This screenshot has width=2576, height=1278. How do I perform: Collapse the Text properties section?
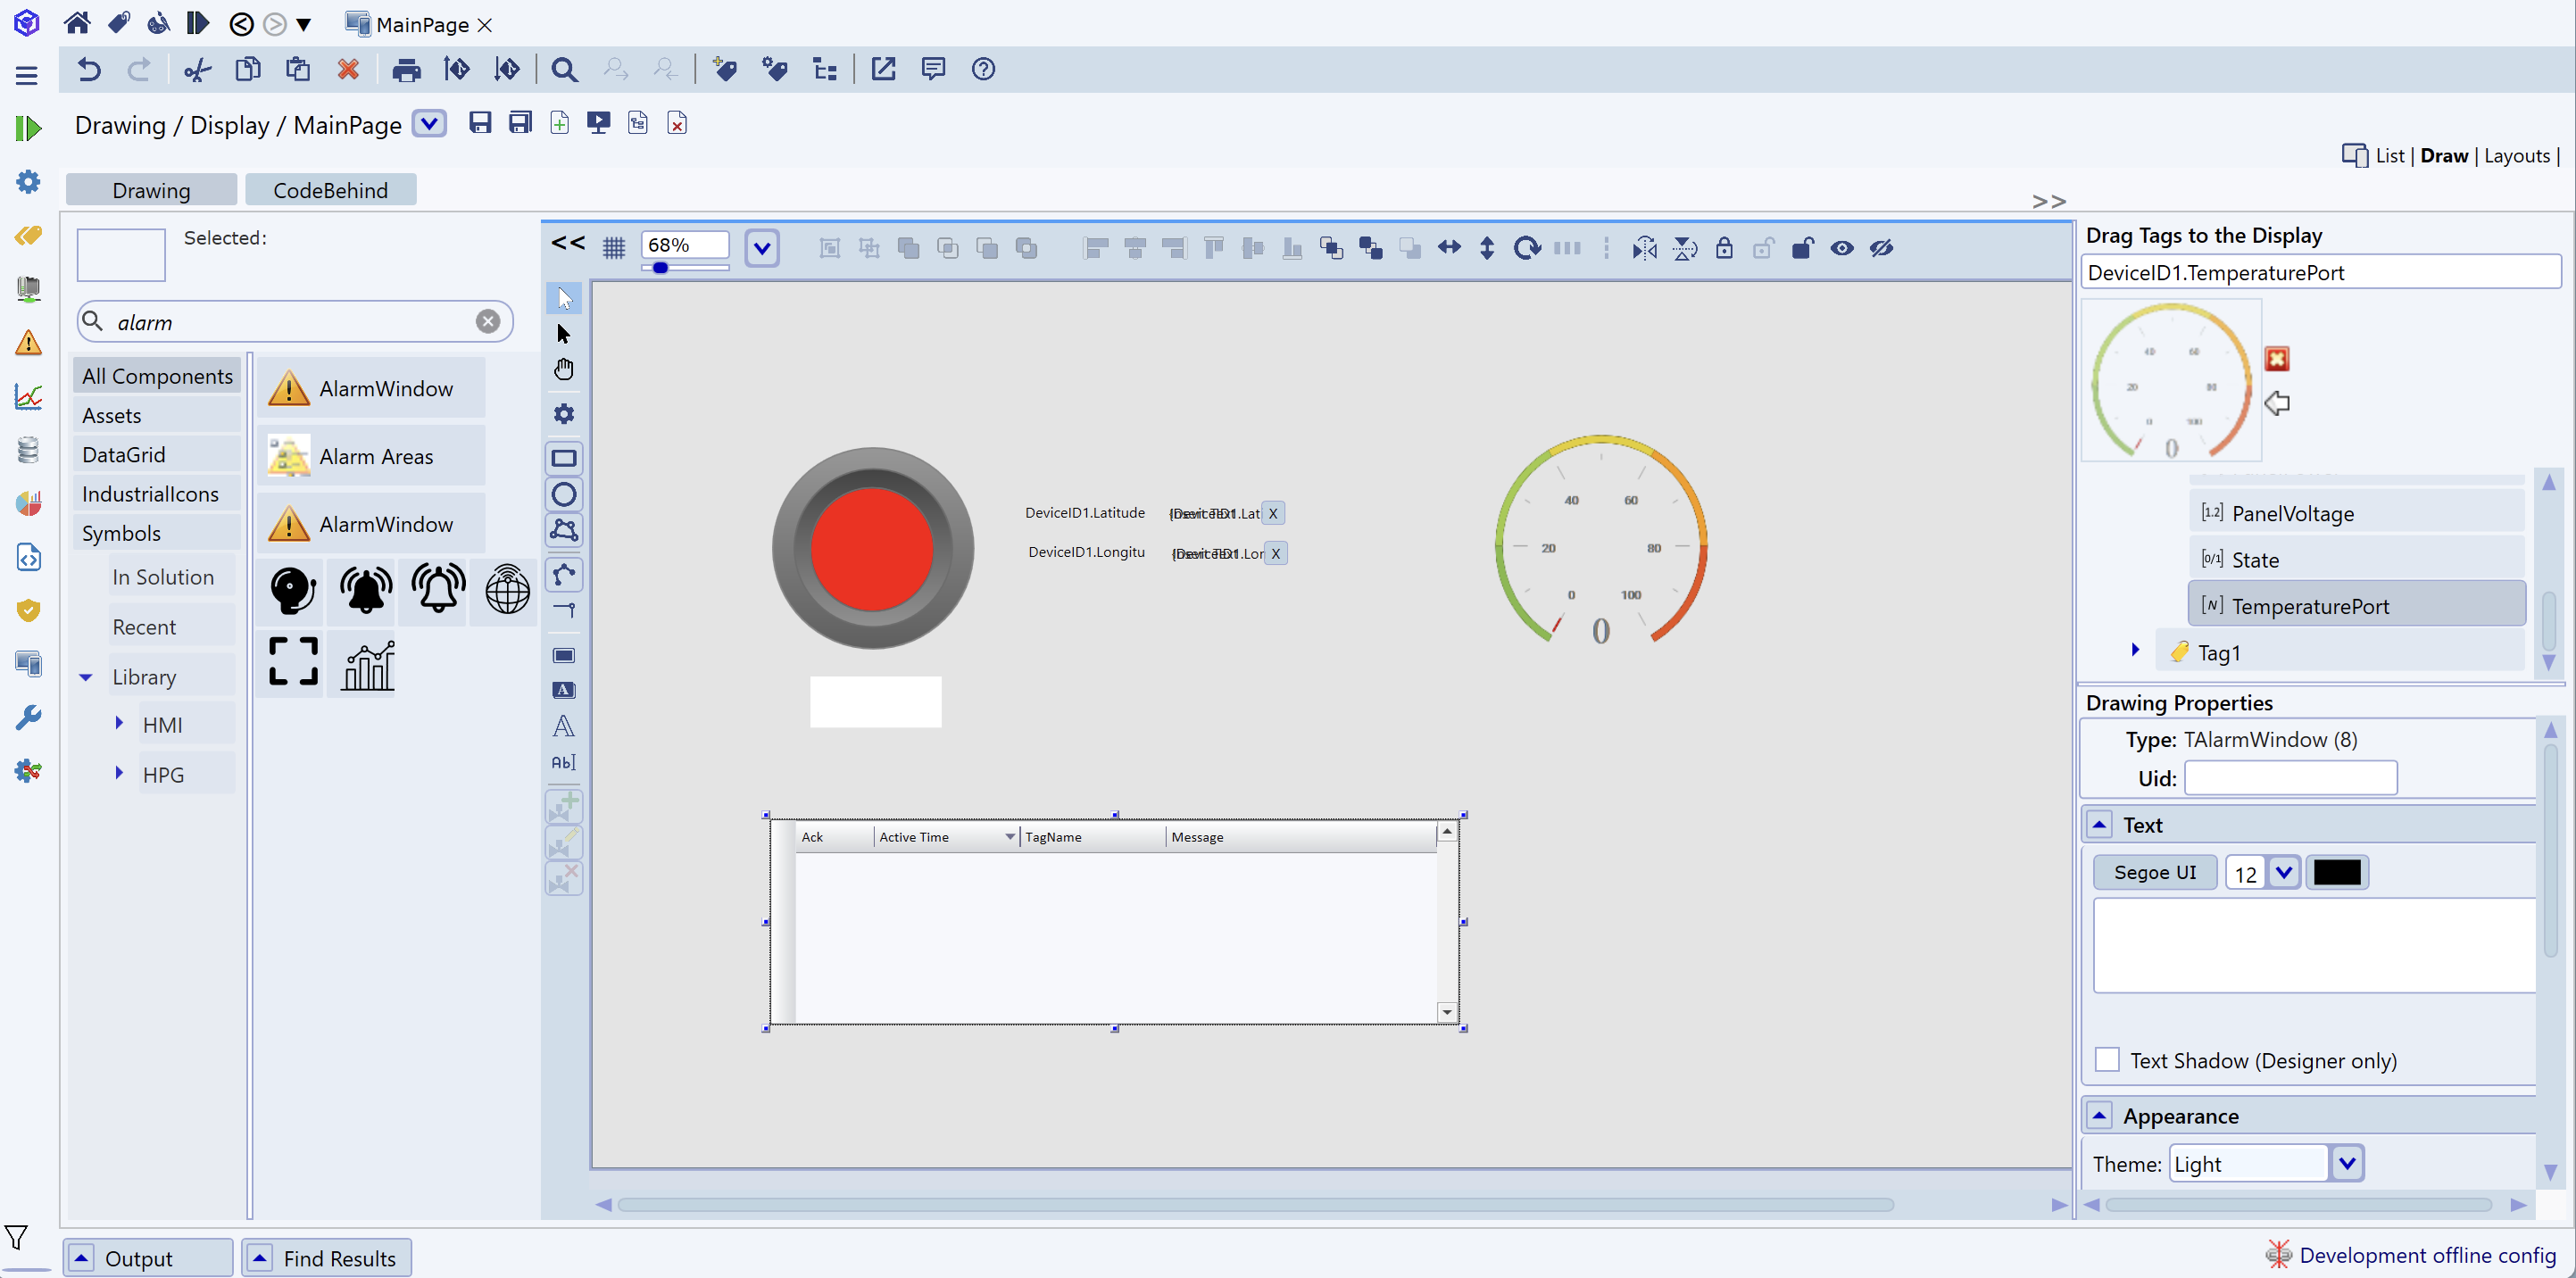2100,825
